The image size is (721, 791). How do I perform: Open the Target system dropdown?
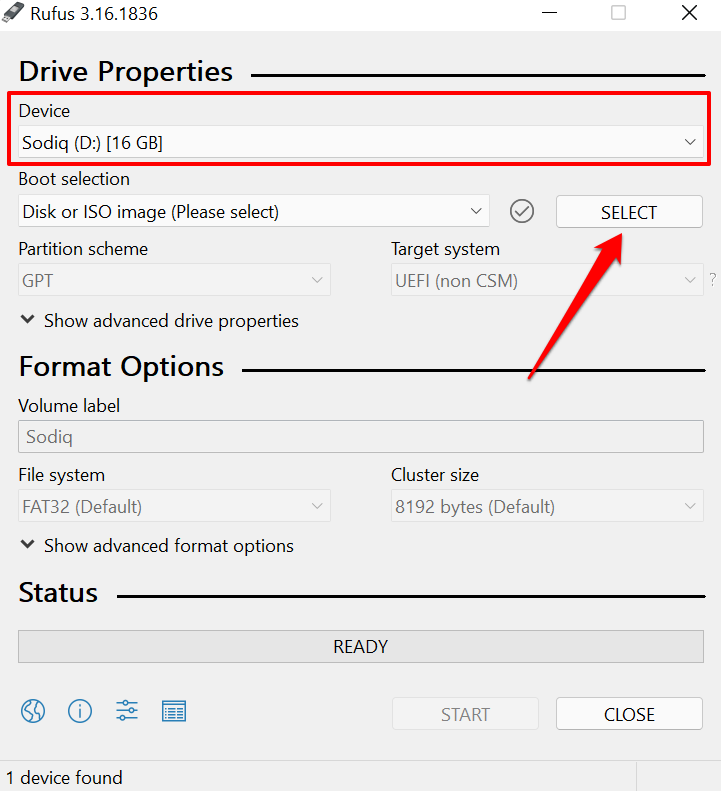(547, 281)
